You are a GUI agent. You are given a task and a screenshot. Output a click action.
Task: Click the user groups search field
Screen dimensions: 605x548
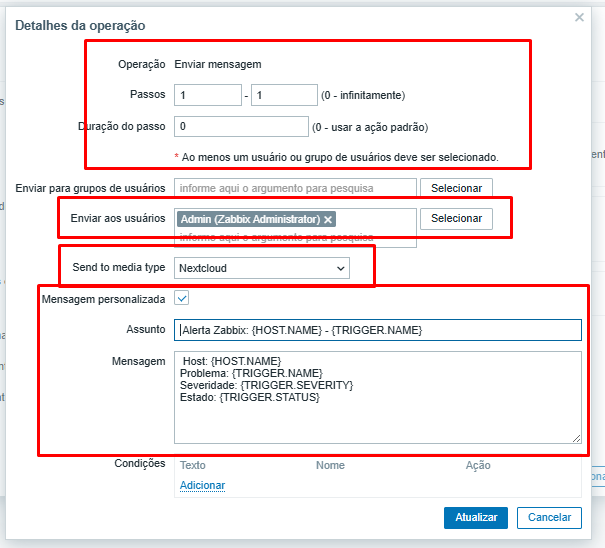coord(295,187)
